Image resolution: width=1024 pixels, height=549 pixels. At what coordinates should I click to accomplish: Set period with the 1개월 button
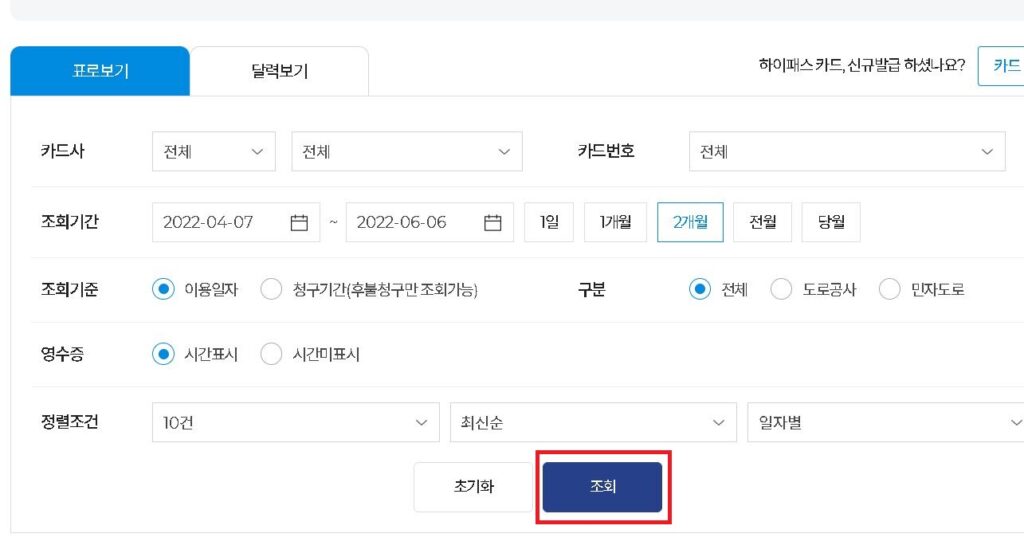[615, 222]
